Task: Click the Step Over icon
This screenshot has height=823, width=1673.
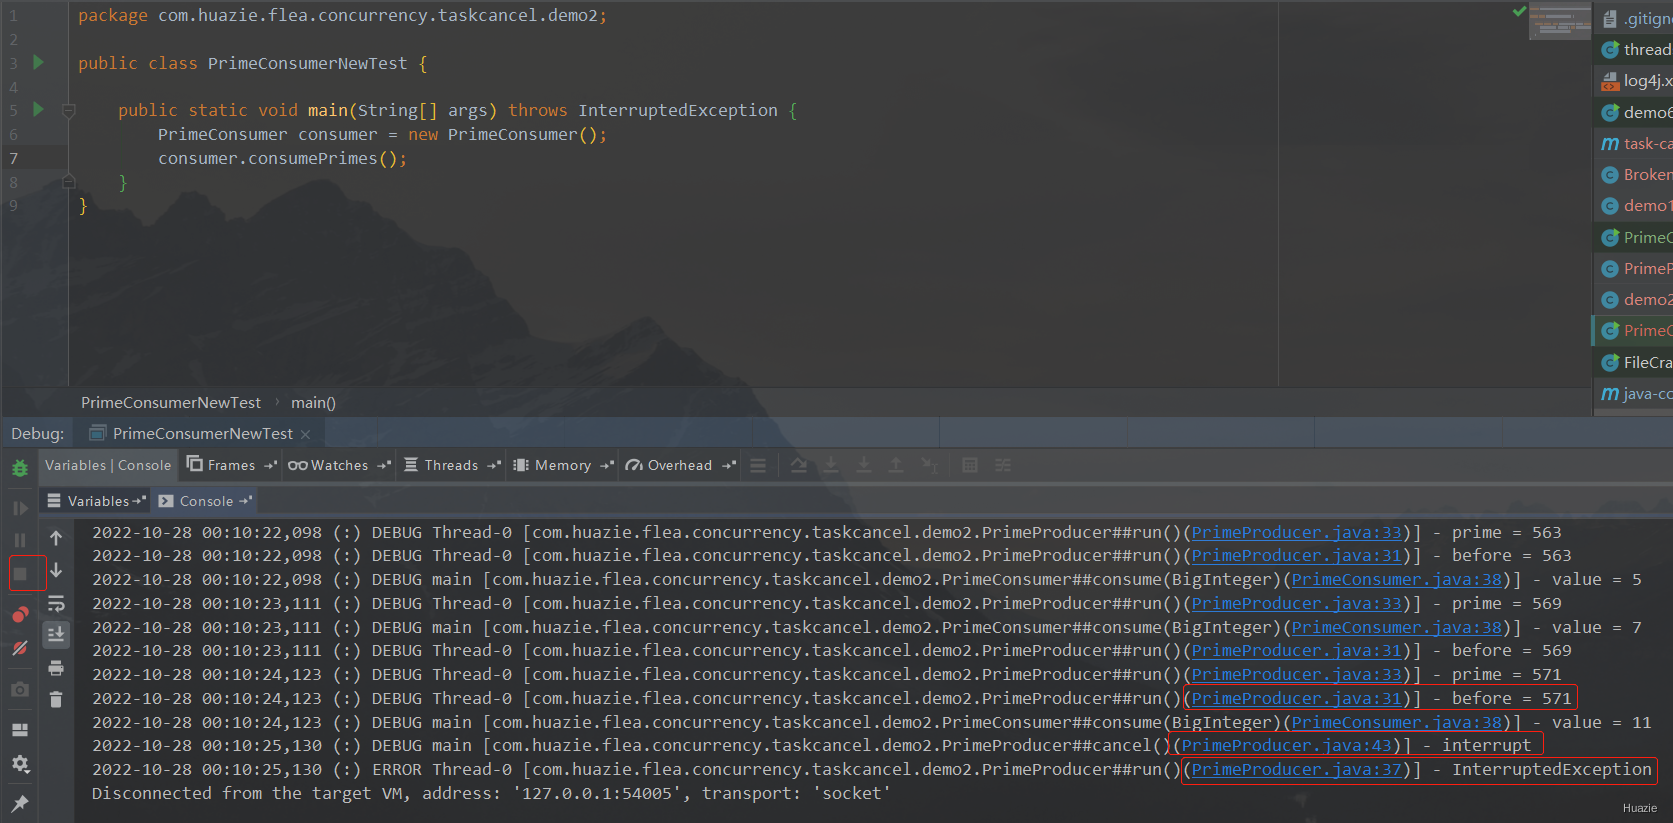Action: (x=798, y=465)
